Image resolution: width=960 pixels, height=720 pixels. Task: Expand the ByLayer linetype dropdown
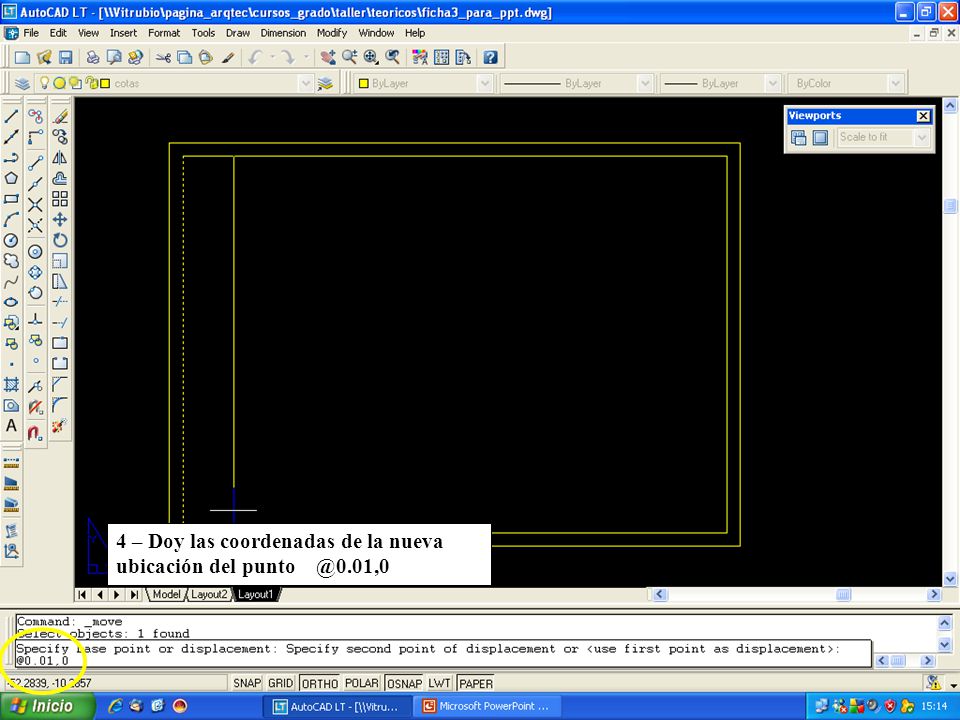(x=644, y=83)
